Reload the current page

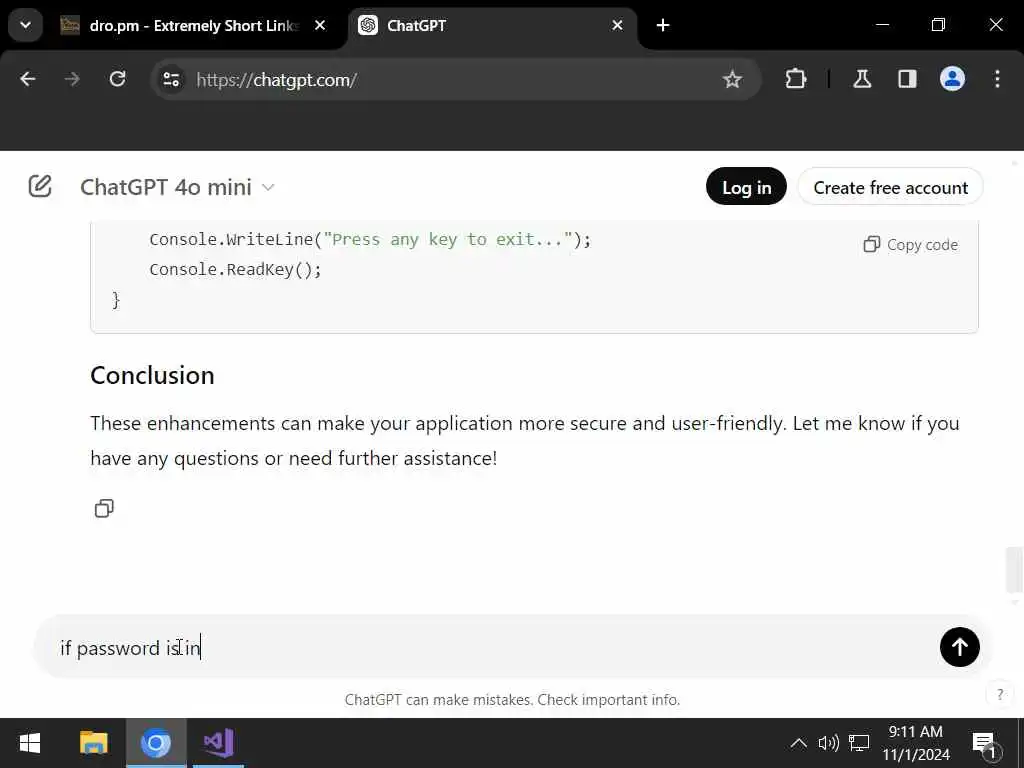[118, 80]
